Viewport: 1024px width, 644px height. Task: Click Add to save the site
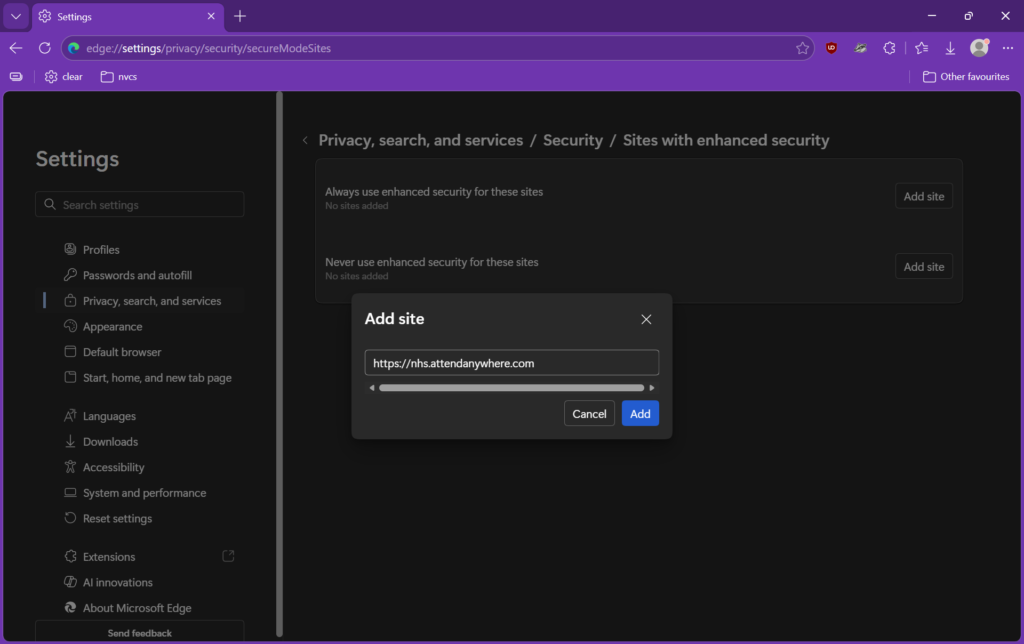tap(640, 413)
